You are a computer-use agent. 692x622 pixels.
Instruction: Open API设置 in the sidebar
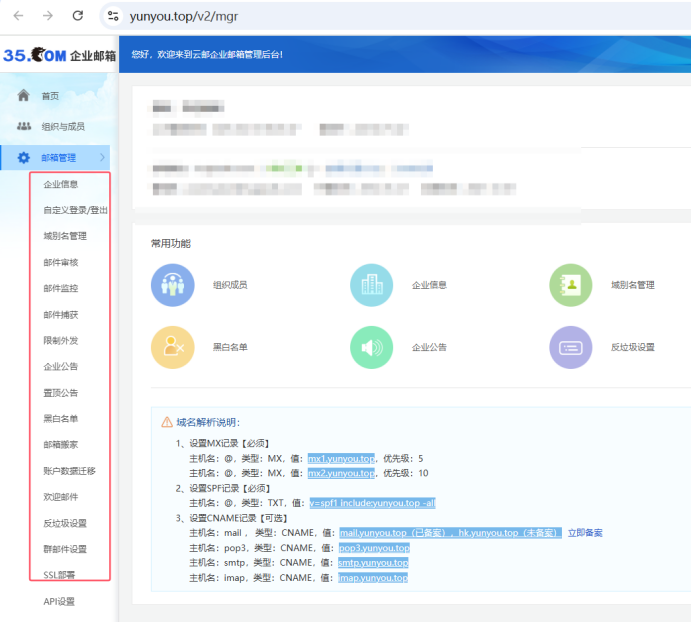pyautogui.click(x=59, y=601)
